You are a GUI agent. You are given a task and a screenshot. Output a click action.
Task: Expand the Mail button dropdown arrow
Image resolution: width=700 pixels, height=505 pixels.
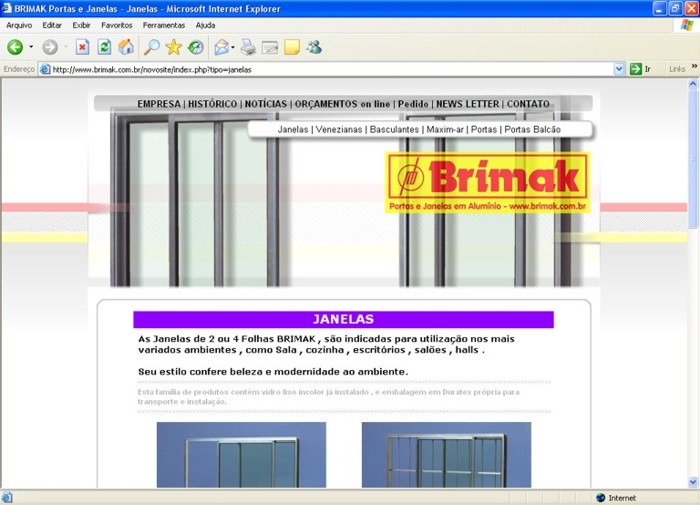coord(233,47)
